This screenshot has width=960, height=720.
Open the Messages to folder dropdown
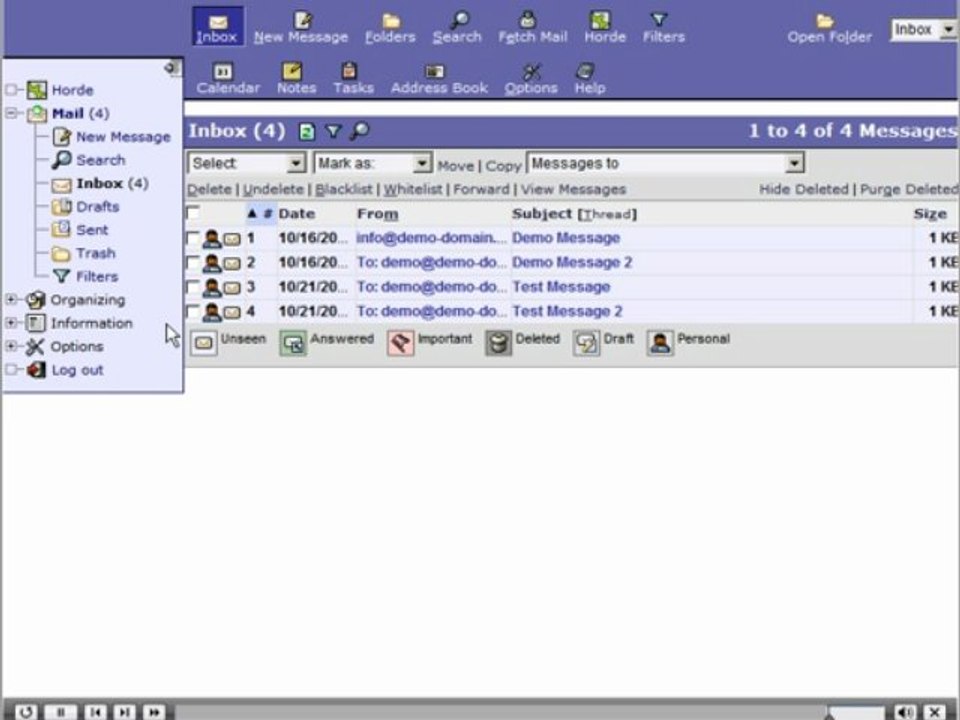(665, 163)
